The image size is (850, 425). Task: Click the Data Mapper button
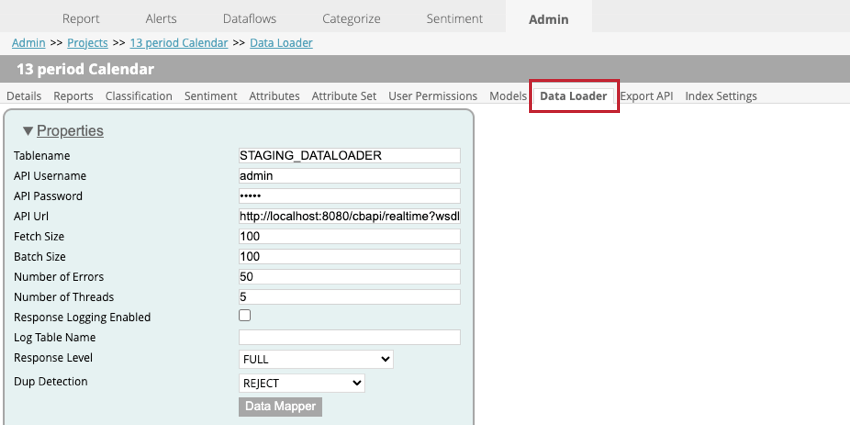(x=280, y=407)
